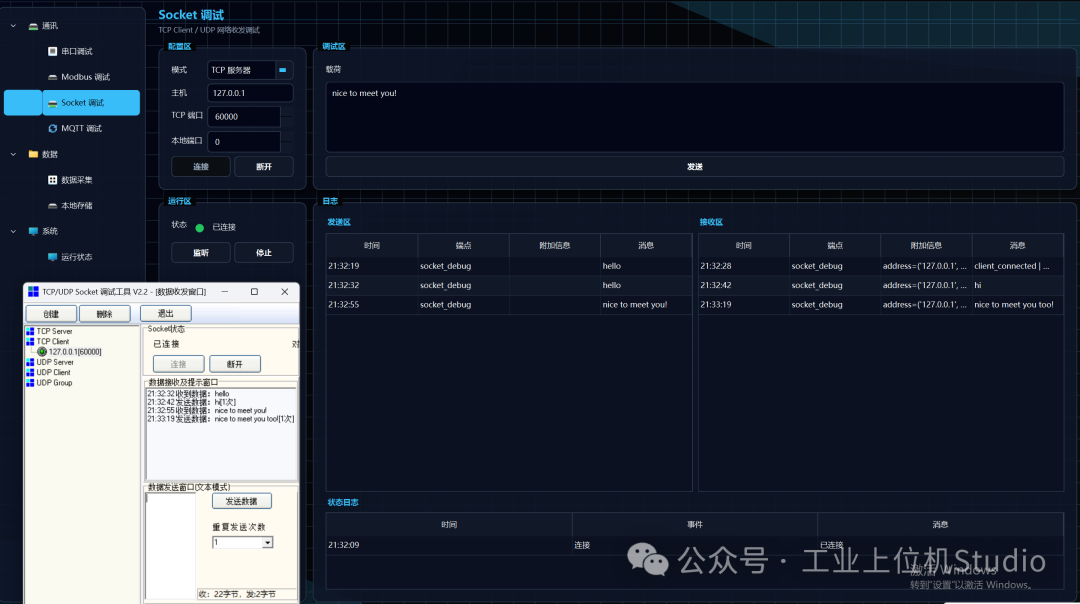1080x604 pixels.
Task: Click the 通讯 group icon in sidebar
Action: coord(33,26)
